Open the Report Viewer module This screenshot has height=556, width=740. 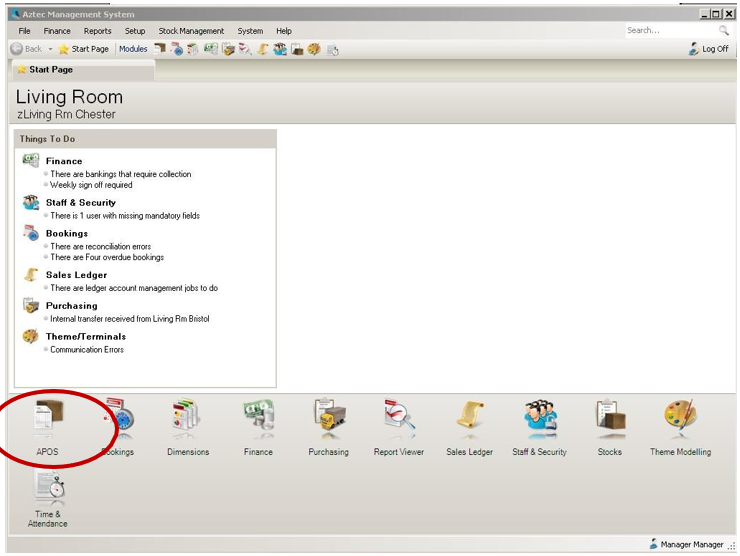[x=399, y=421]
